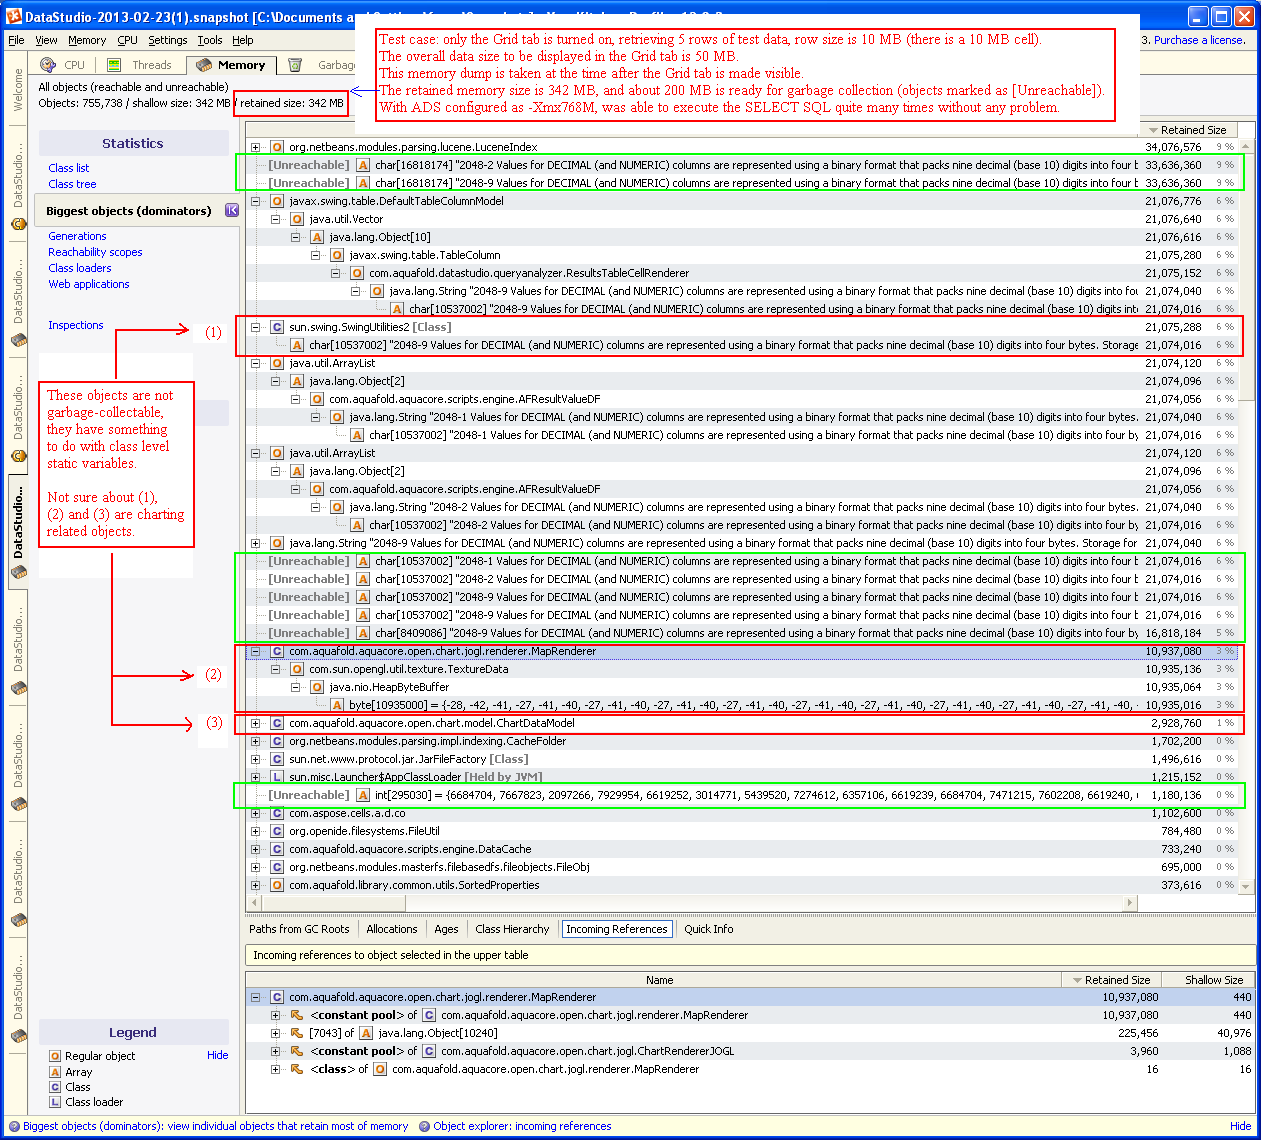
Task: Expand <class> of MapRenderer reference row
Action: (276, 1069)
